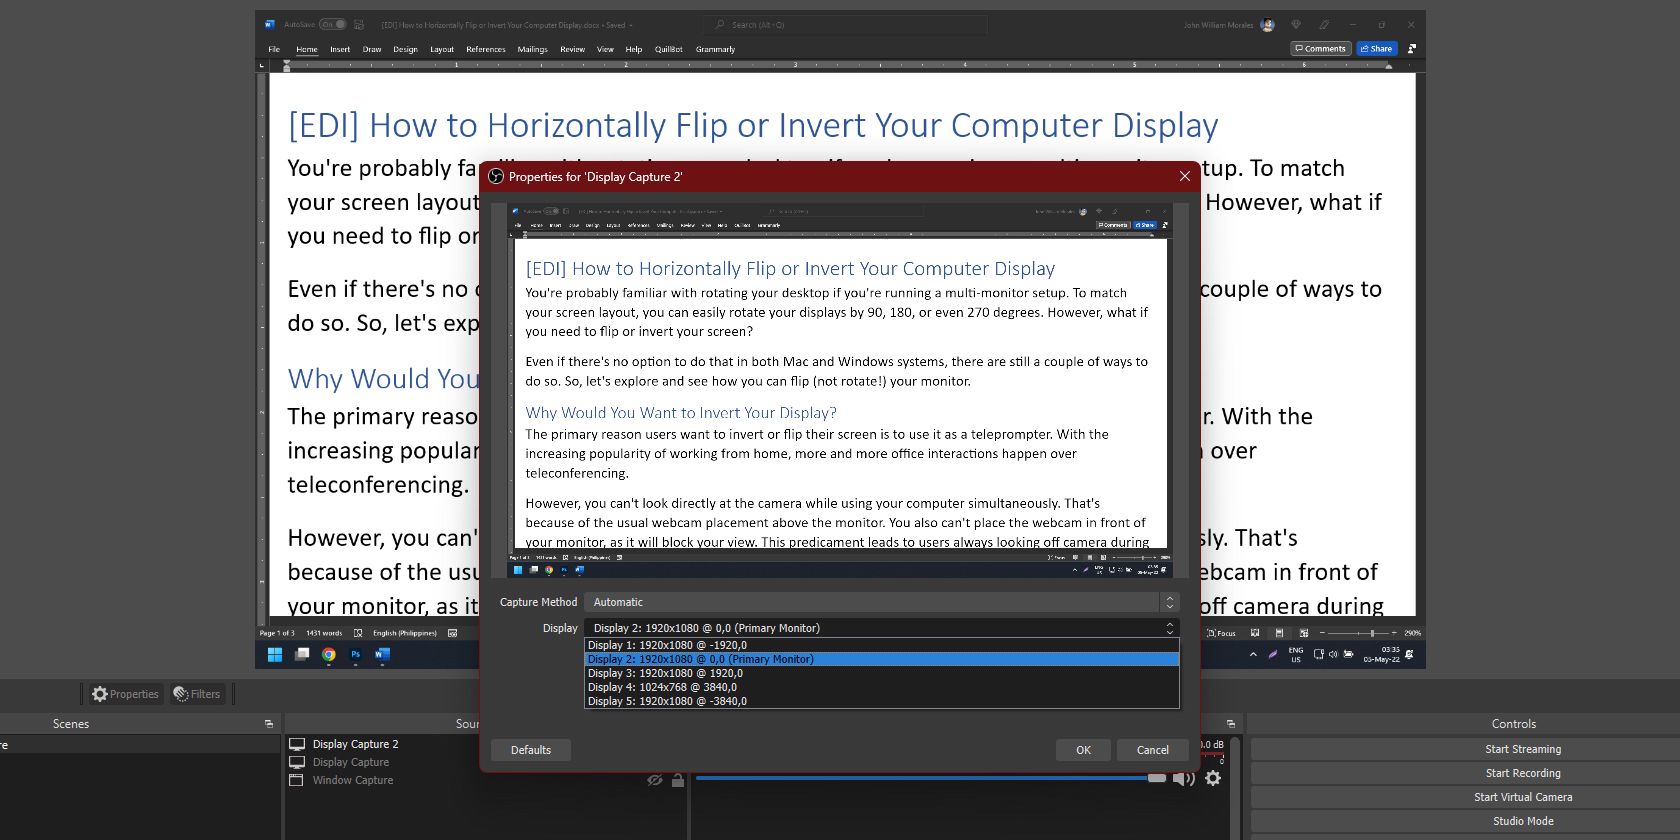Switch to Design tab in Word

(x=405, y=49)
